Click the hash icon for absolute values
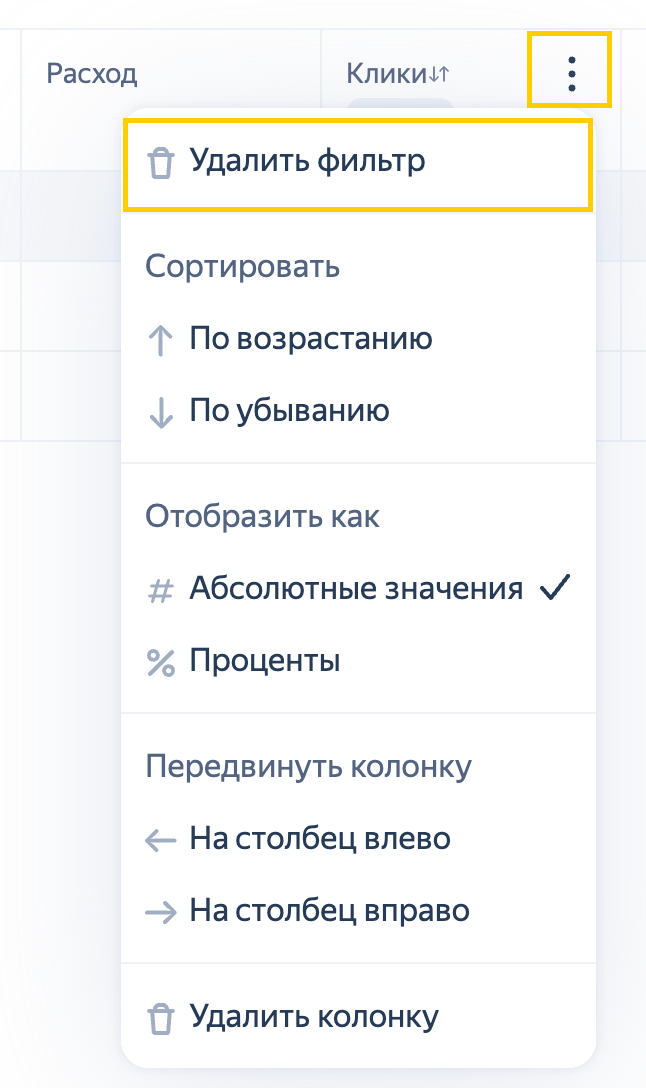The height and width of the screenshot is (1088, 646). coord(160,591)
